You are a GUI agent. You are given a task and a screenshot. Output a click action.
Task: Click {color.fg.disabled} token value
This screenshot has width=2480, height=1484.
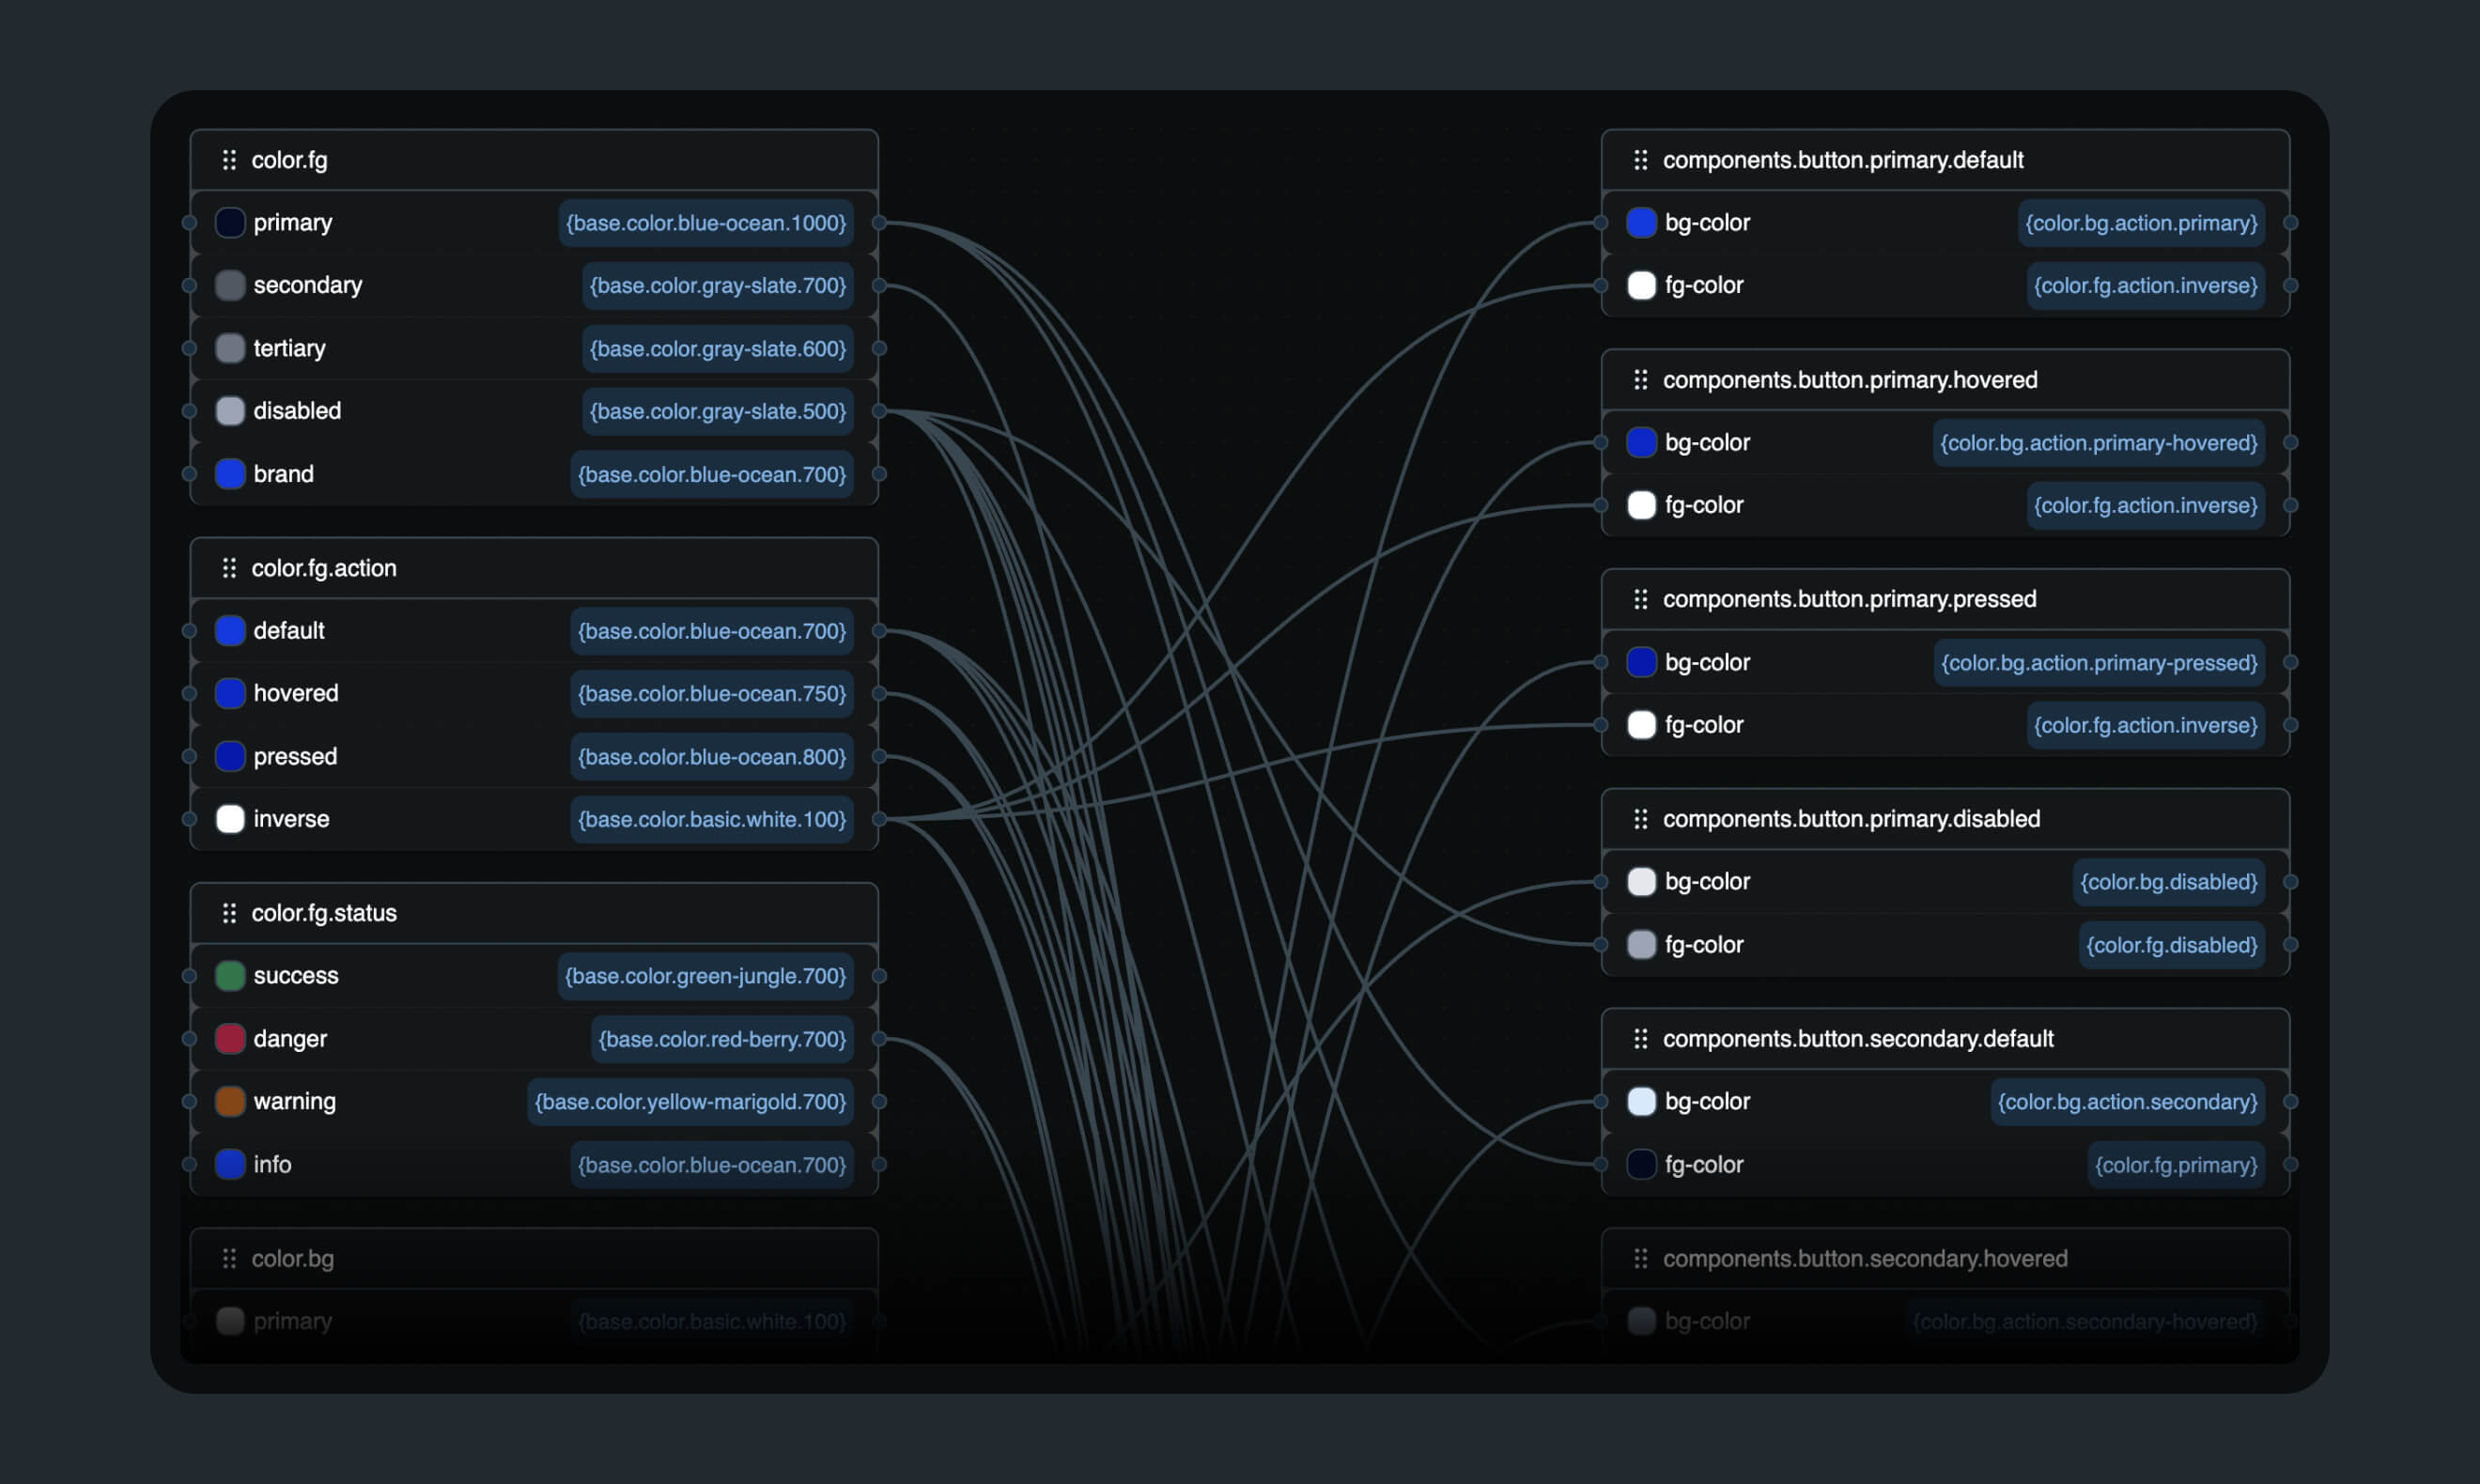(x=2171, y=945)
